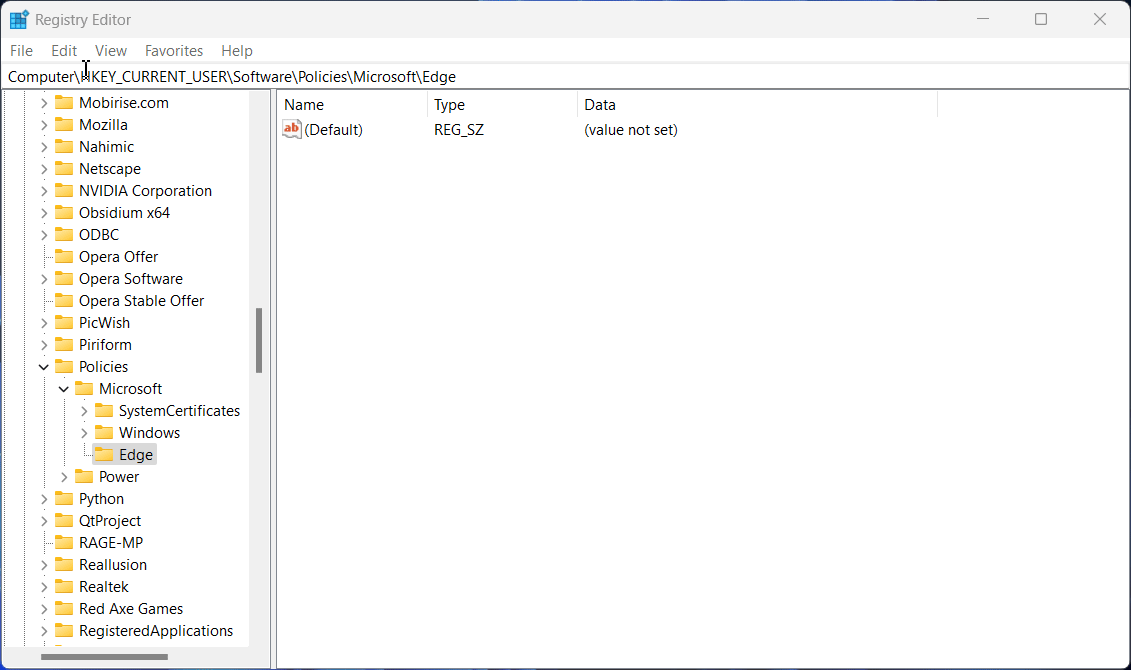Expand the Reallusion key

[x=44, y=565]
